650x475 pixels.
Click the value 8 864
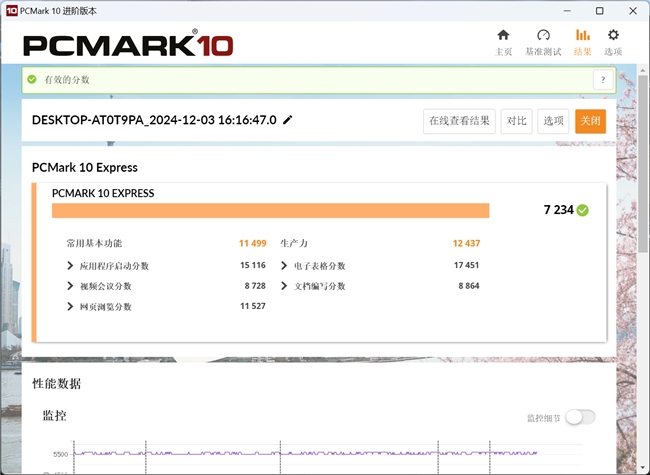[x=469, y=286]
